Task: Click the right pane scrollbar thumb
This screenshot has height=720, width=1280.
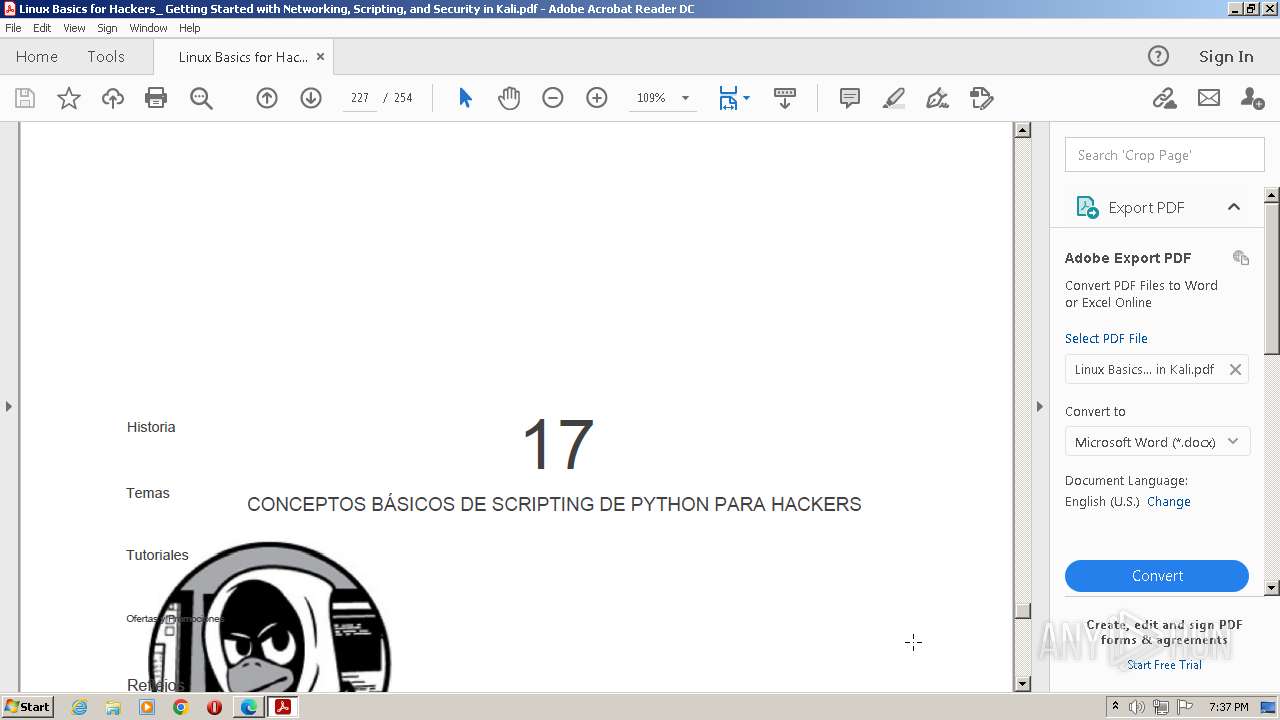Action: [1272, 279]
